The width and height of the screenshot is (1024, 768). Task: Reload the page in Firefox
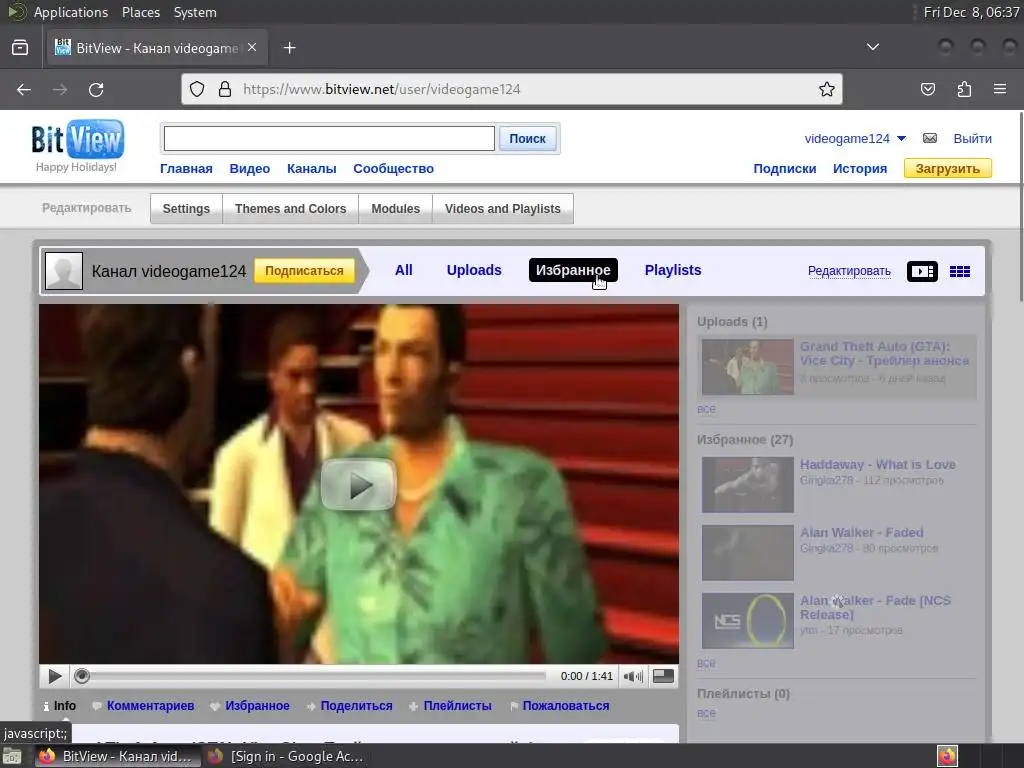pyautogui.click(x=96, y=89)
